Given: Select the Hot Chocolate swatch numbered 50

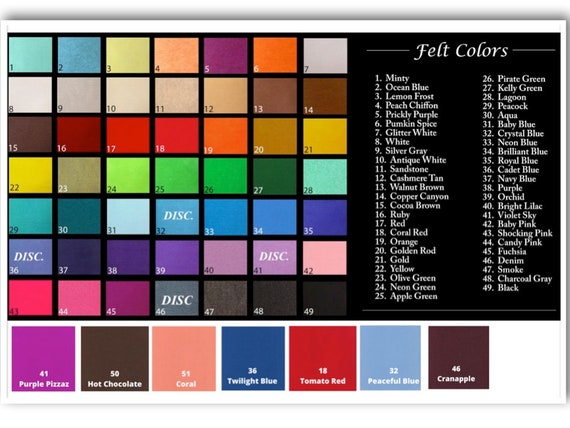Looking at the screenshot, I should point(115,359).
